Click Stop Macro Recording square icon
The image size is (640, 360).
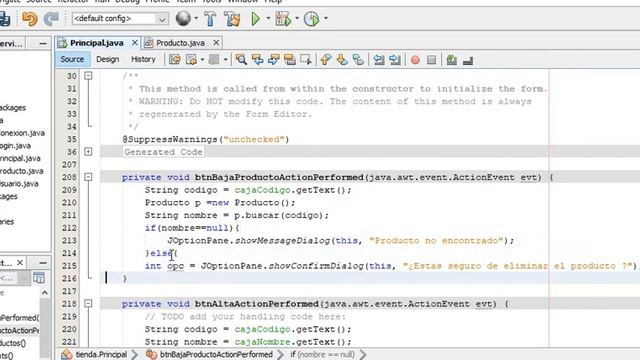tap(431, 60)
